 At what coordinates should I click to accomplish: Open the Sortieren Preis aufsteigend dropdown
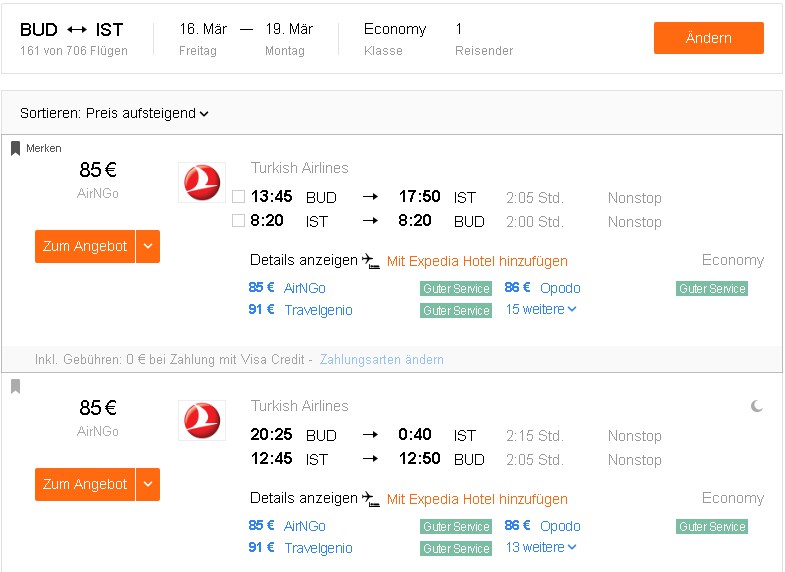coord(114,114)
